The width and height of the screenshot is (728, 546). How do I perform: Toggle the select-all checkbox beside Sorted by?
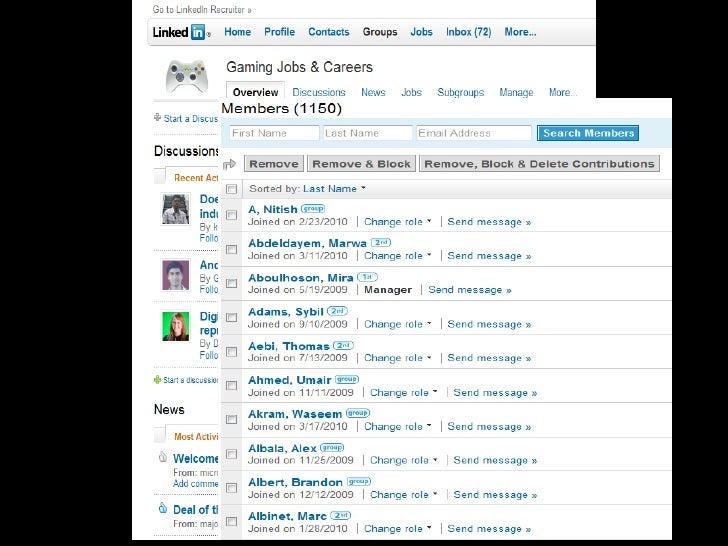click(231, 189)
